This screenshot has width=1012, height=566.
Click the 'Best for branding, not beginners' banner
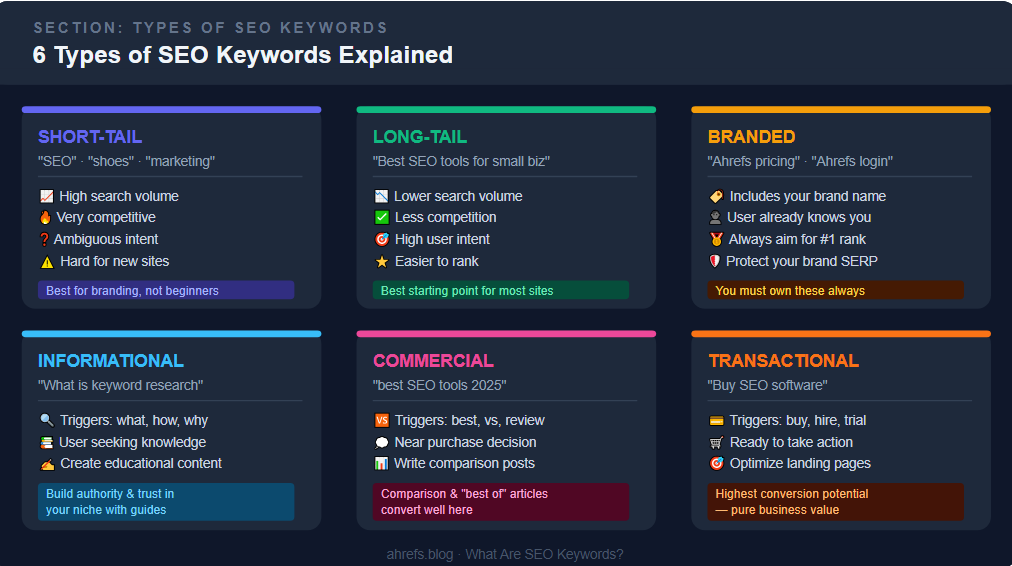coord(166,290)
